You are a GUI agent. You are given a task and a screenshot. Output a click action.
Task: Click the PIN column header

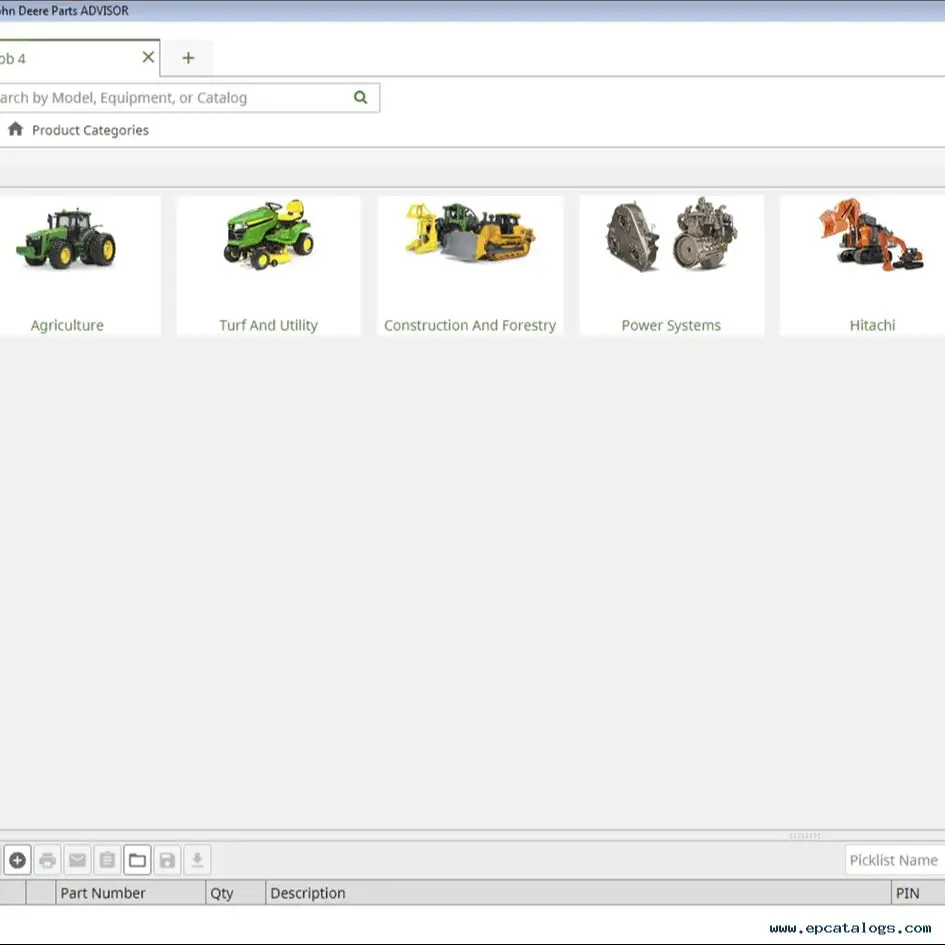(x=918, y=893)
